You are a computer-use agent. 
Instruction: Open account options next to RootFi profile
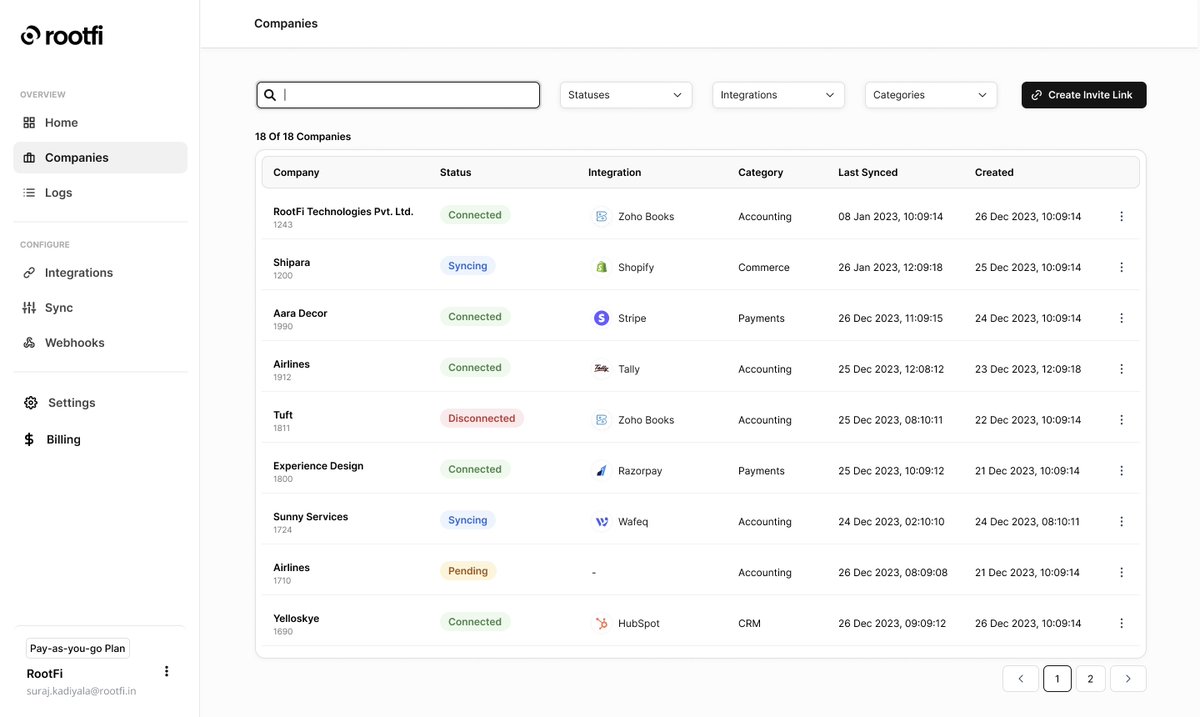pyautogui.click(x=166, y=671)
